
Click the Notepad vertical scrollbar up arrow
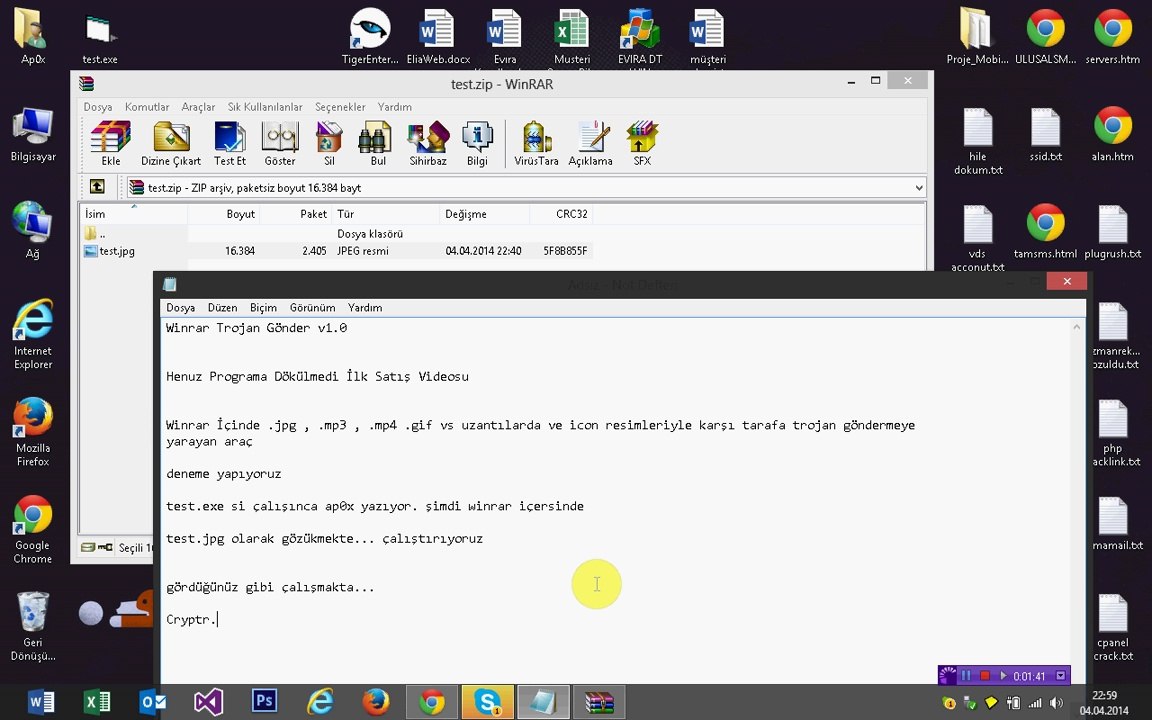[x=1077, y=327]
